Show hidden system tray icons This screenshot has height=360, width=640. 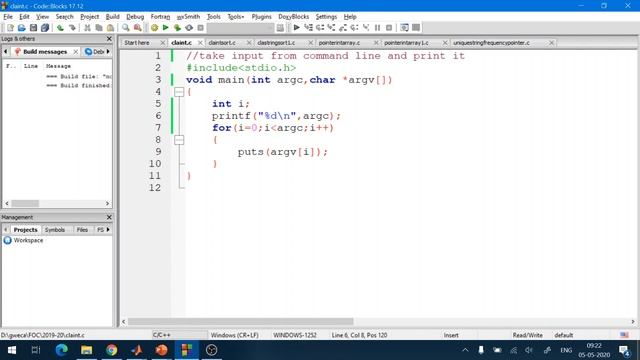coord(465,350)
